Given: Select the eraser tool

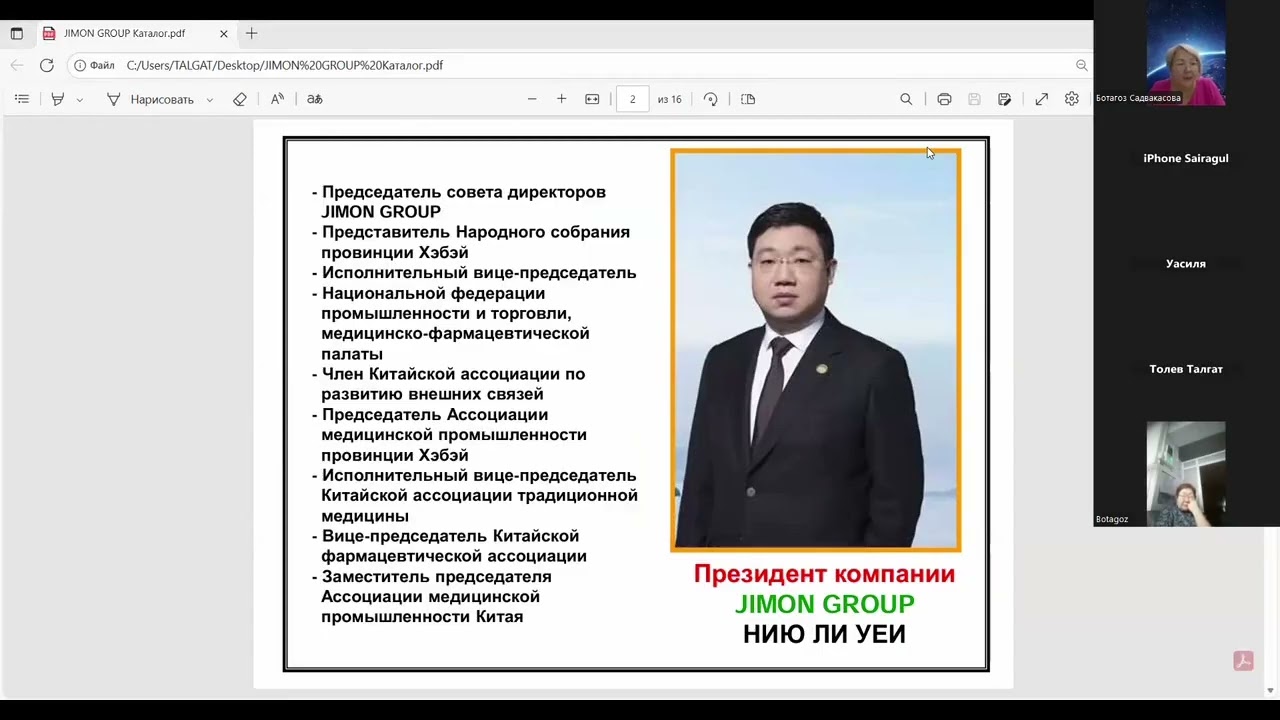Looking at the screenshot, I should point(240,99).
